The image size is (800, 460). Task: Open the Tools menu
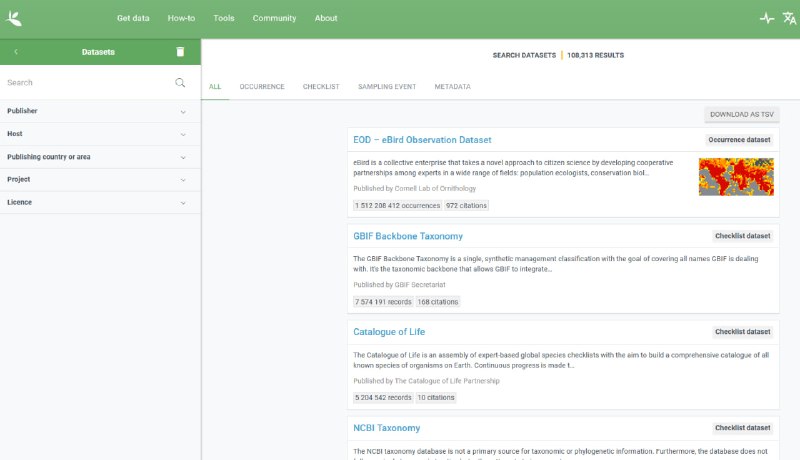click(x=223, y=18)
